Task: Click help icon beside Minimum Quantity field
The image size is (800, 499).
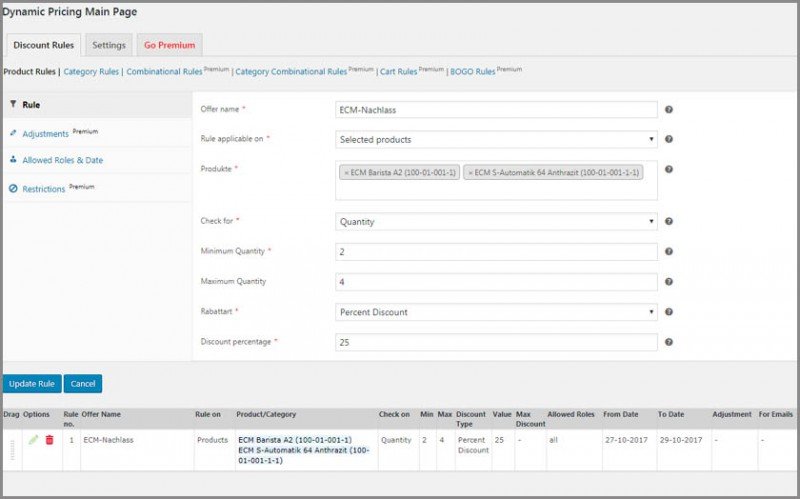Action: coord(669,252)
